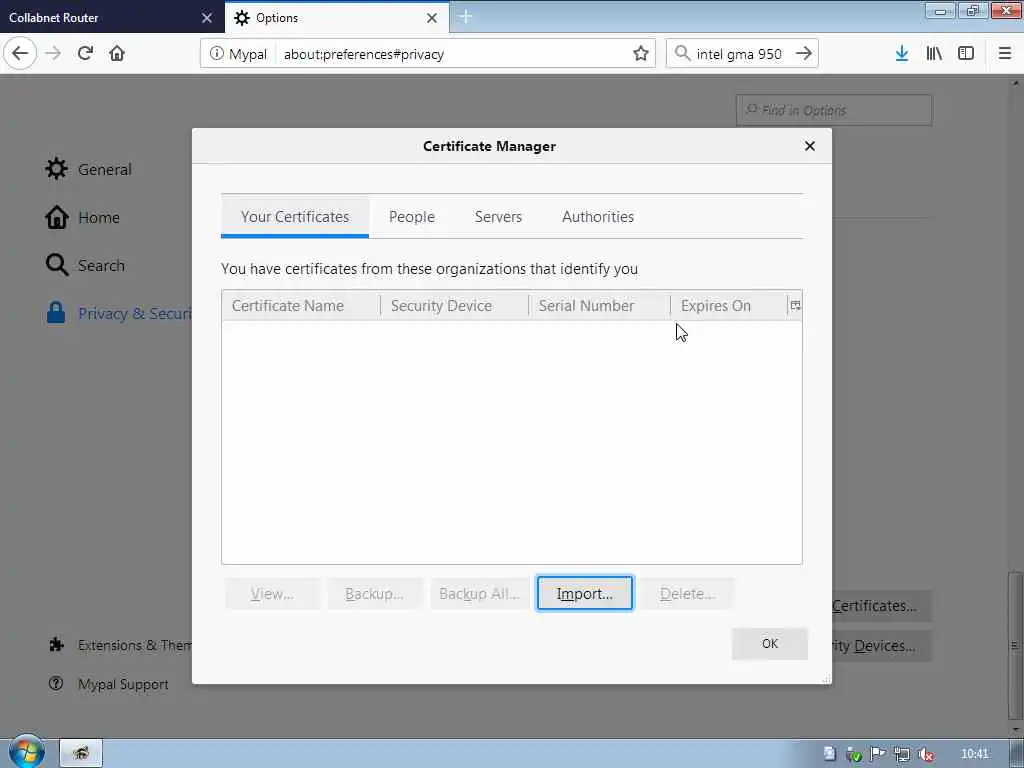Toggle the sidebar view icon
The image size is (1024, 768).
(966, 54)
